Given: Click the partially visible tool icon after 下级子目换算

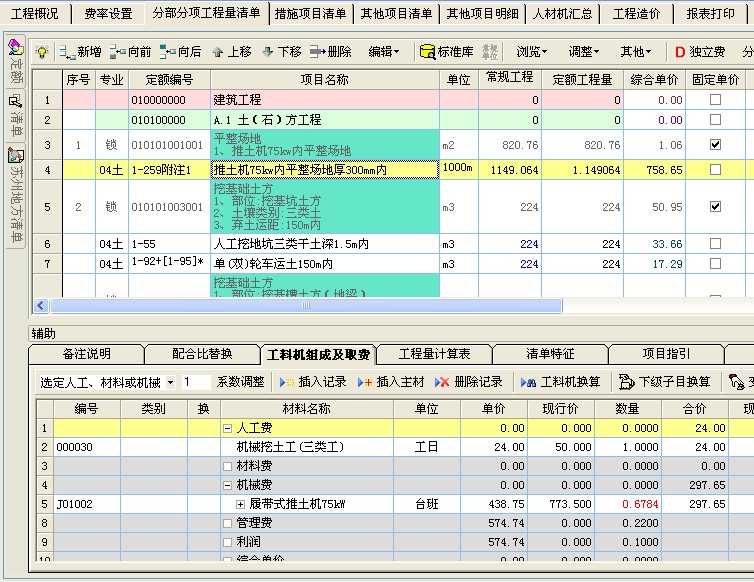Looking at the screenshot, I should click(736, 382).
